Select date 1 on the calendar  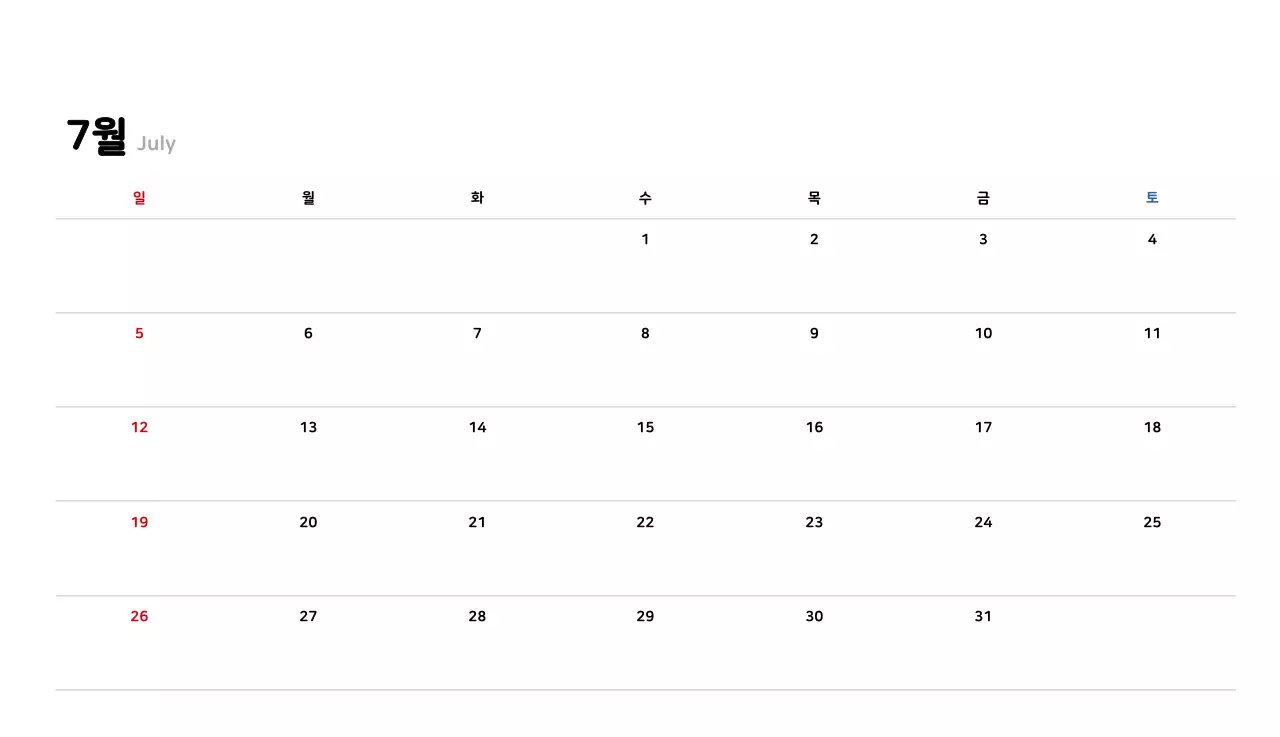tap(645, 239)
